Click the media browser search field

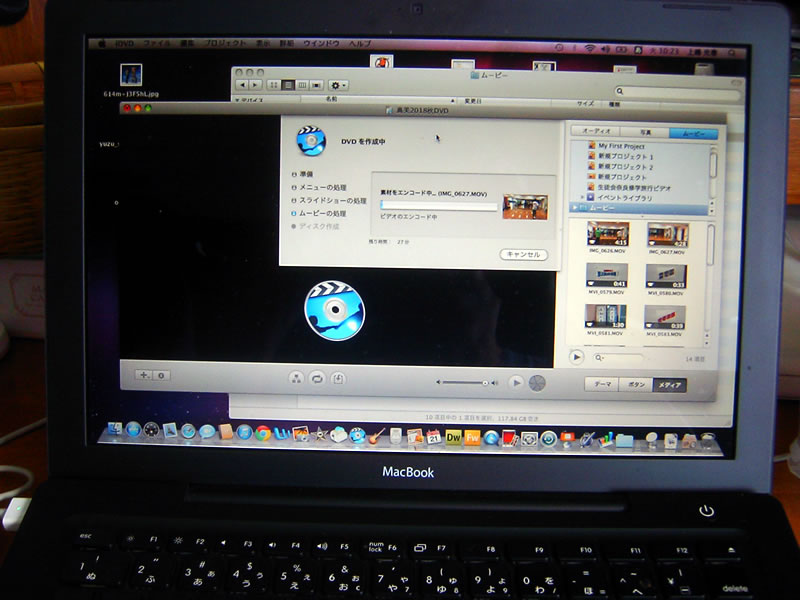coord(618,358)
